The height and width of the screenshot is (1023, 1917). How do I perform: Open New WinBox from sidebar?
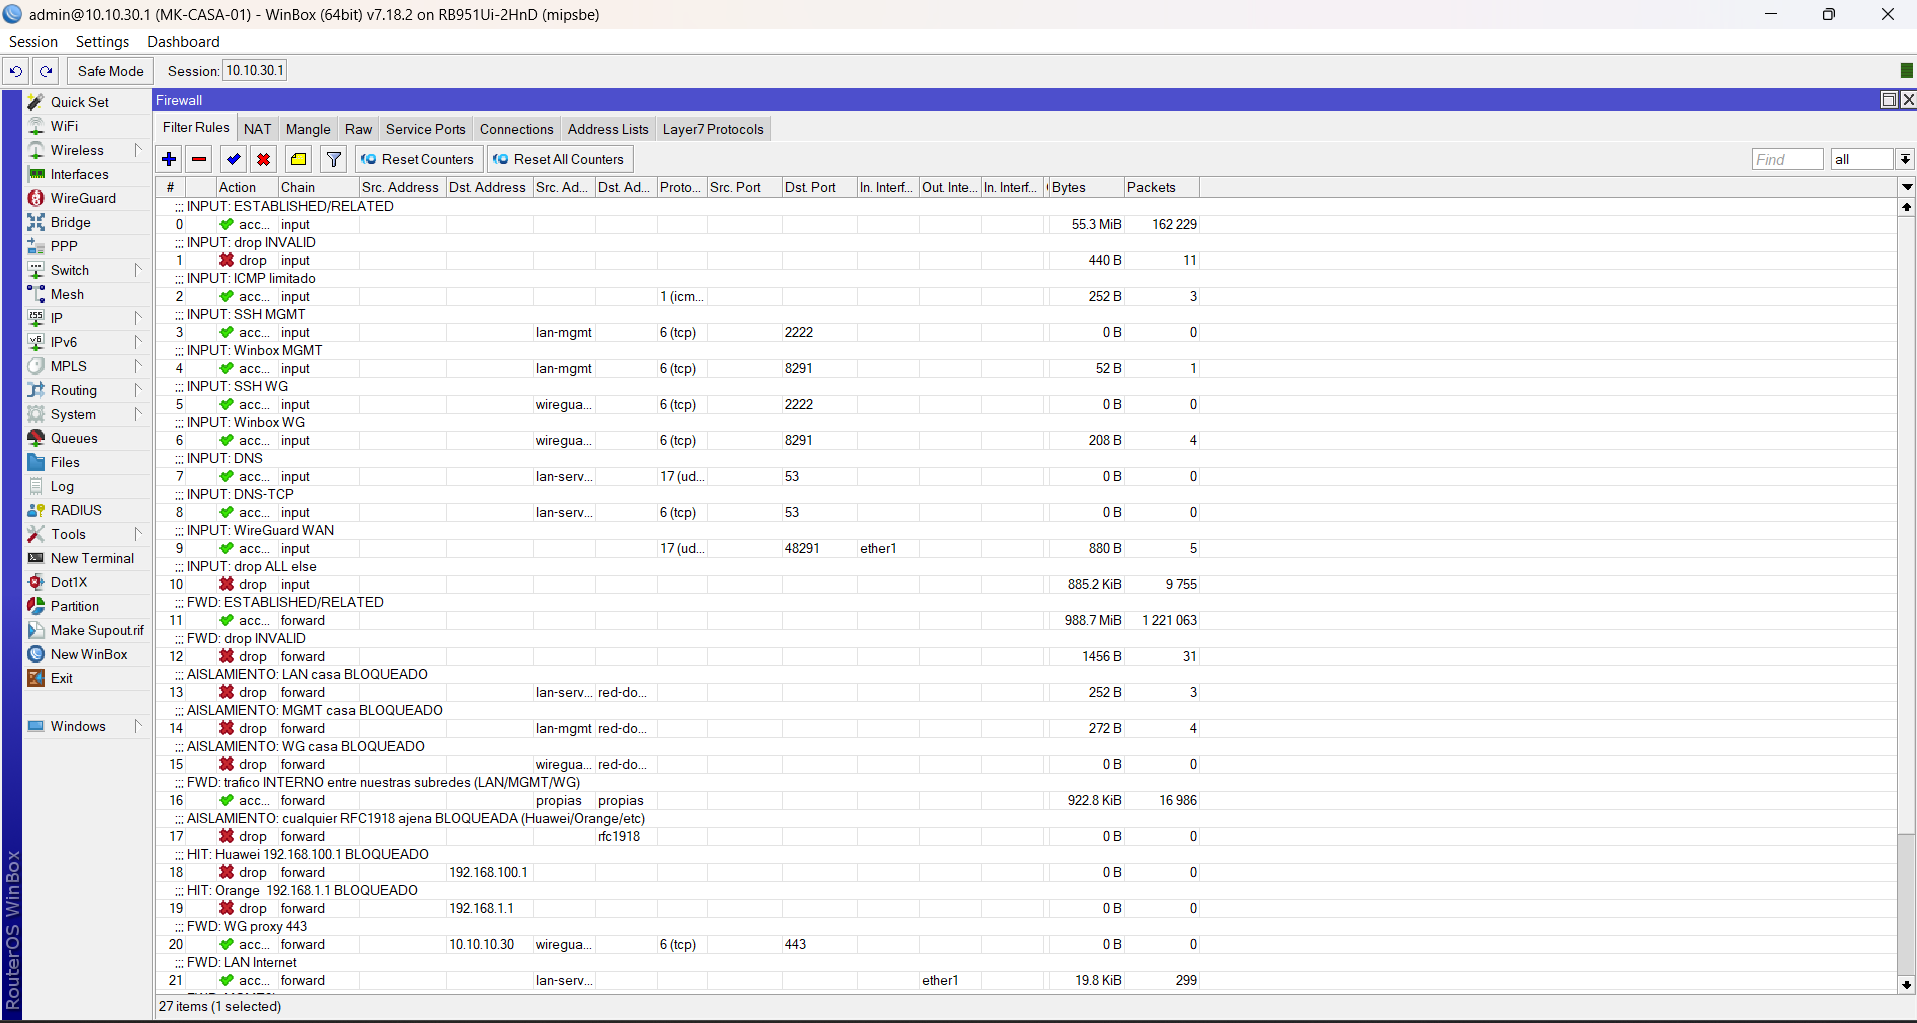[89, 654]
